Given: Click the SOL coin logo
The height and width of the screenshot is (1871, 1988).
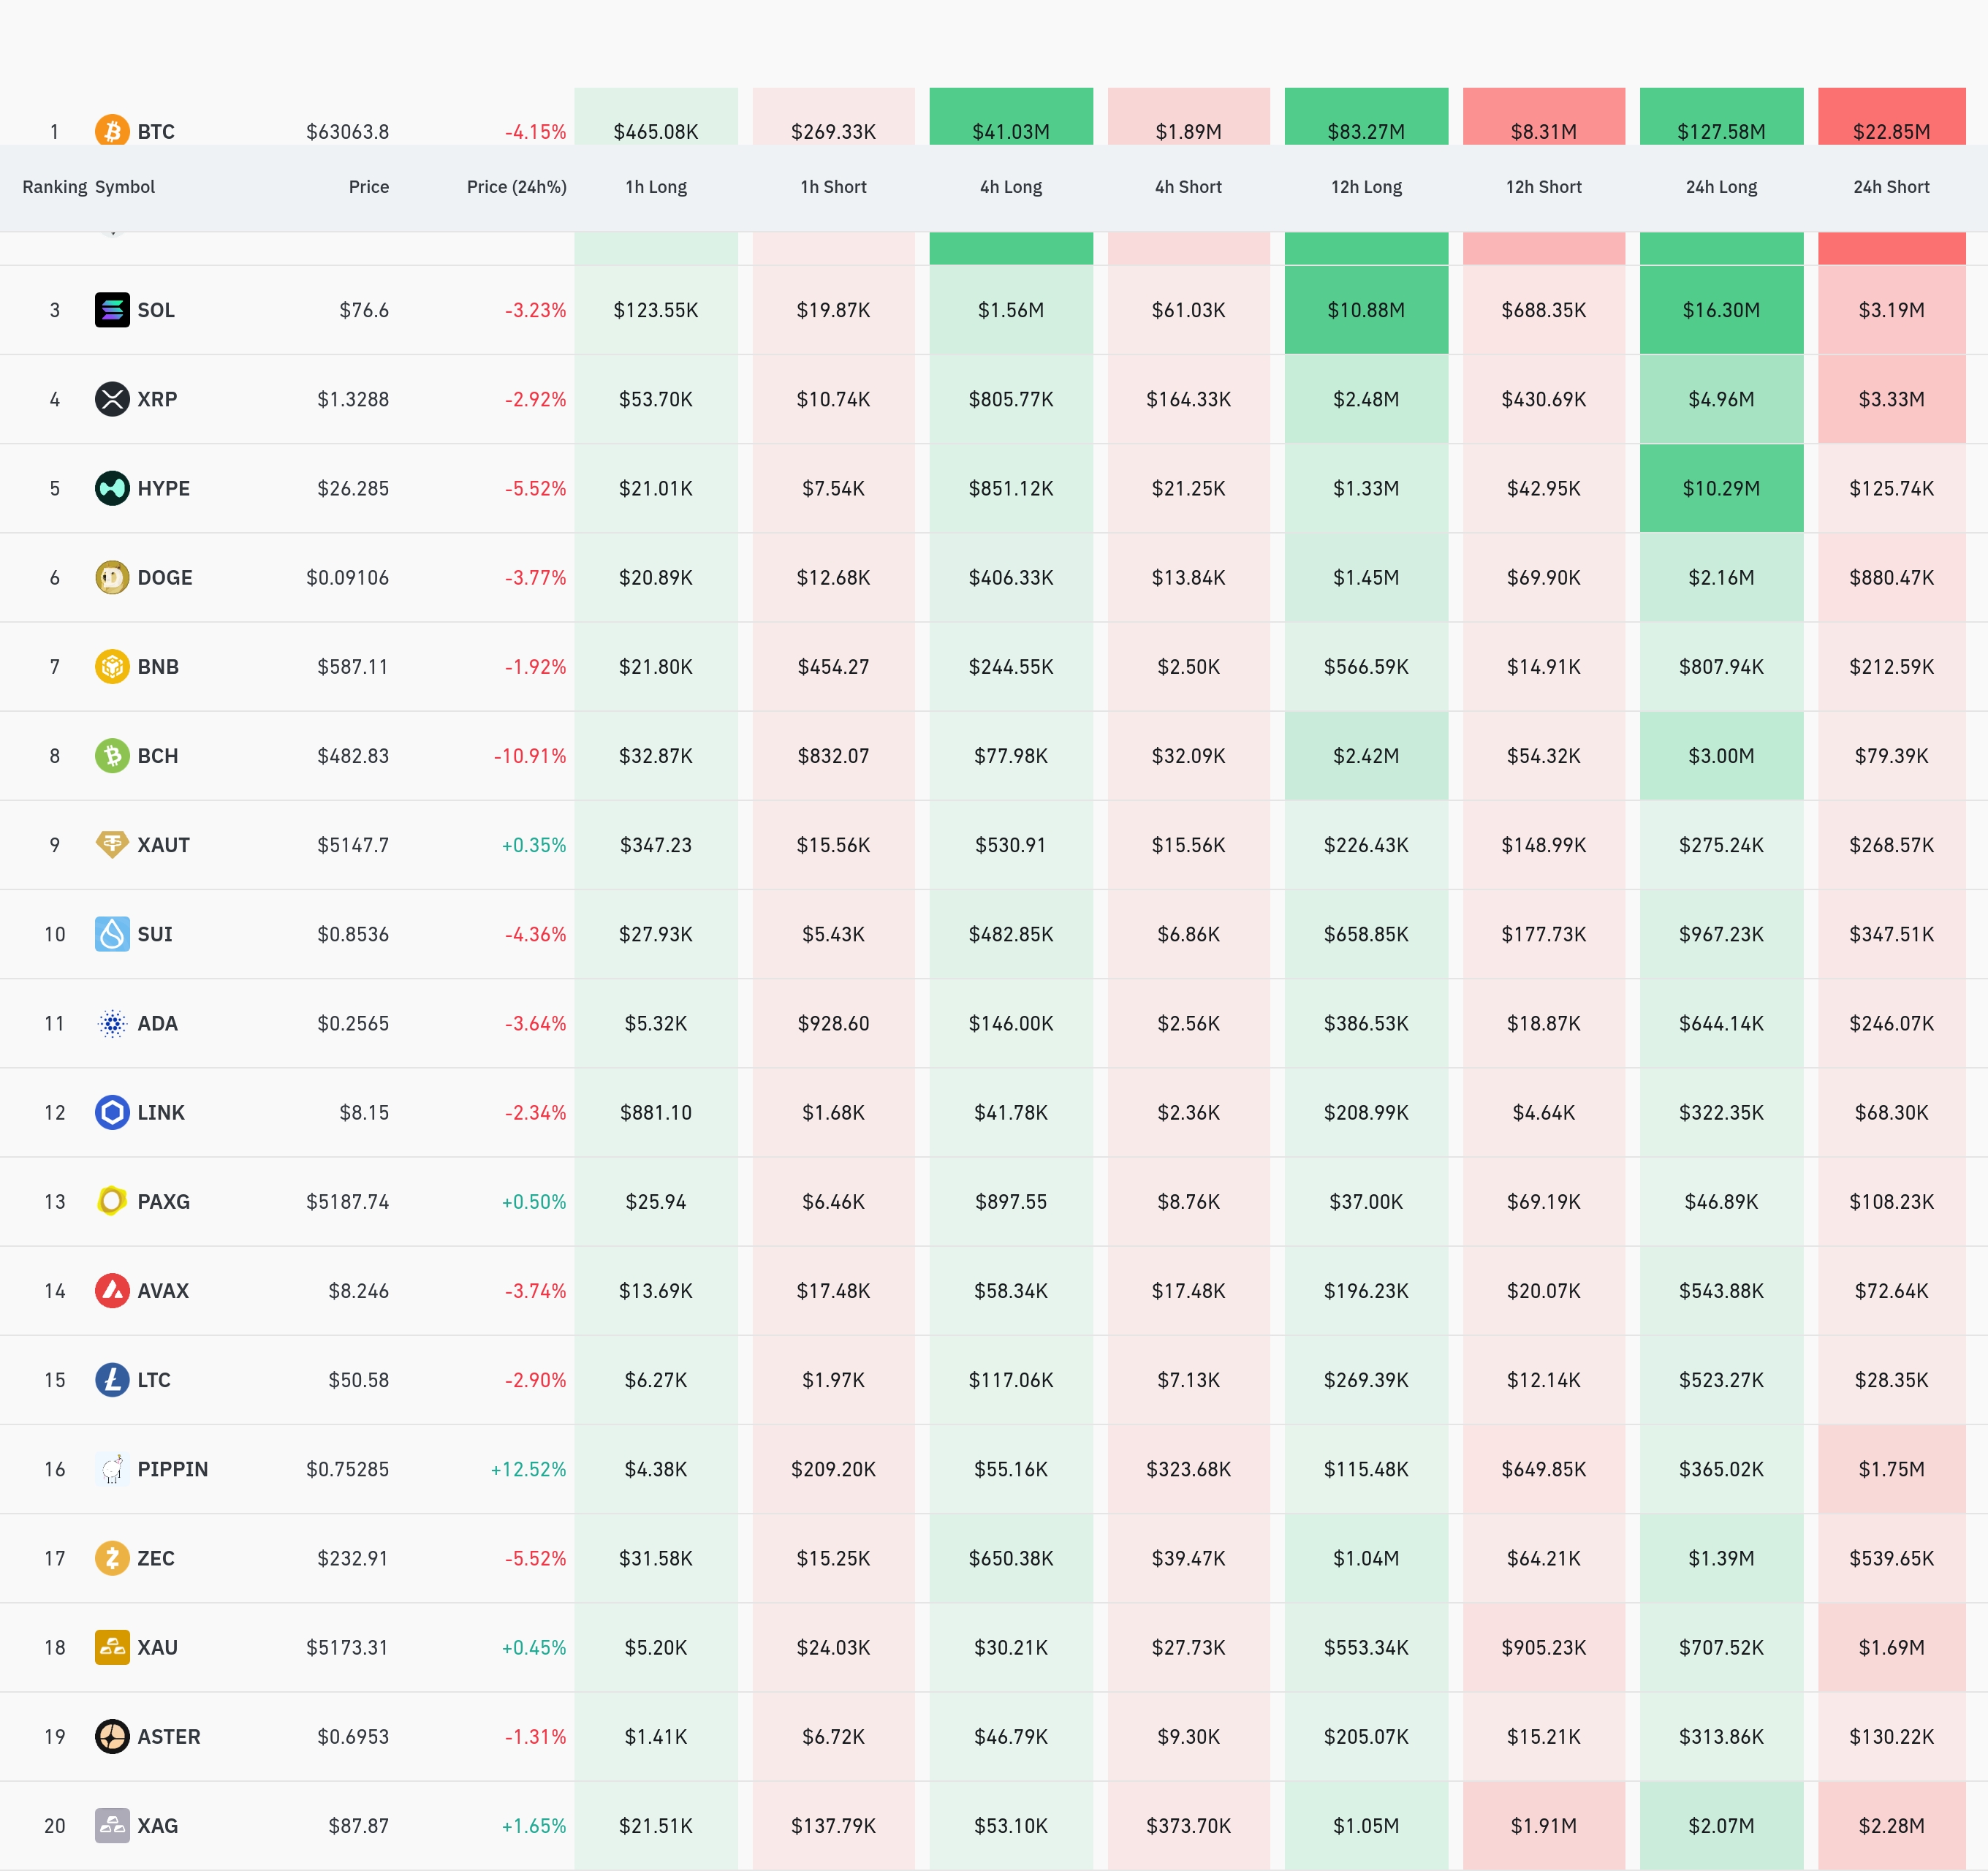Looking at the screenshot, I should [x=112, y=310].
